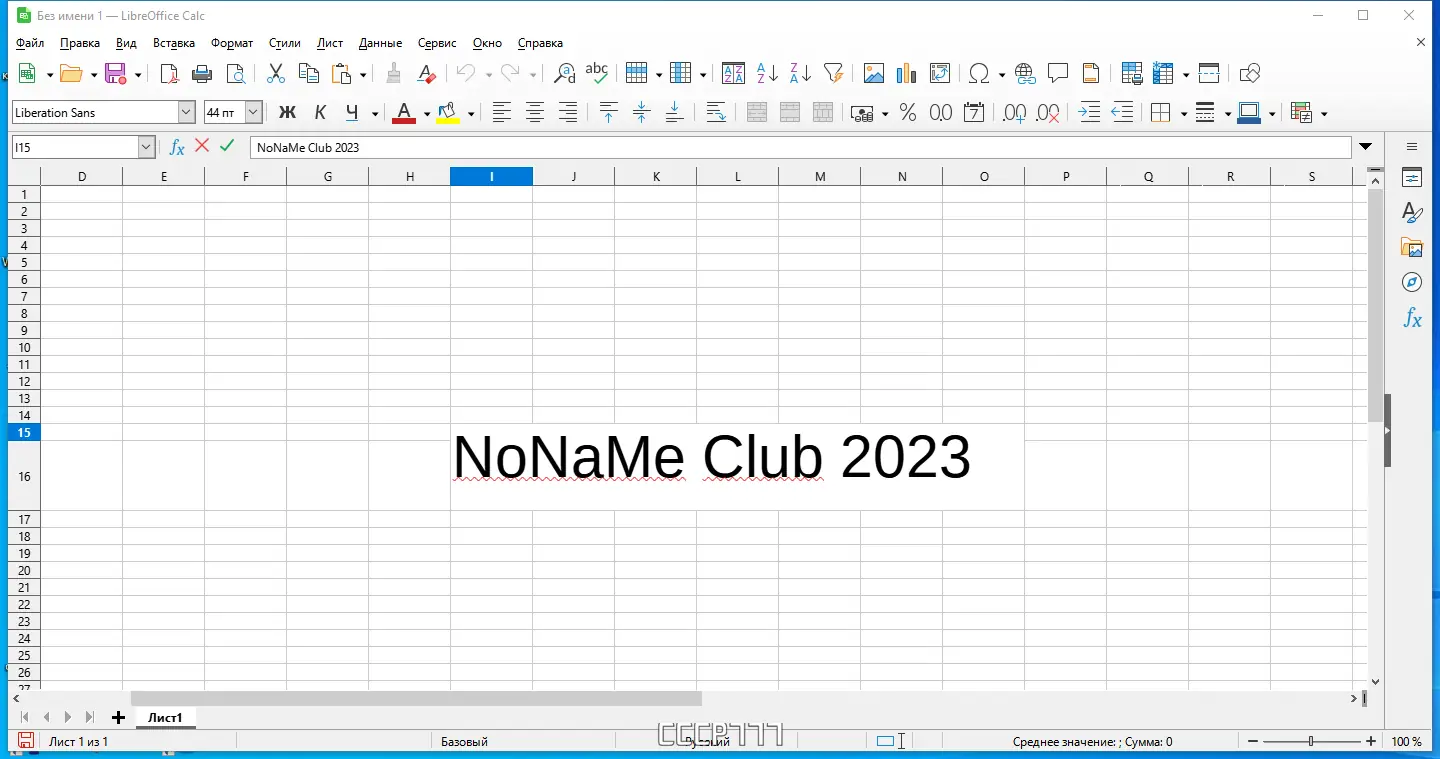Viewport: 1440px width, 759px height.
Task: Run the spelling check
Action: (x=597, y=73)
